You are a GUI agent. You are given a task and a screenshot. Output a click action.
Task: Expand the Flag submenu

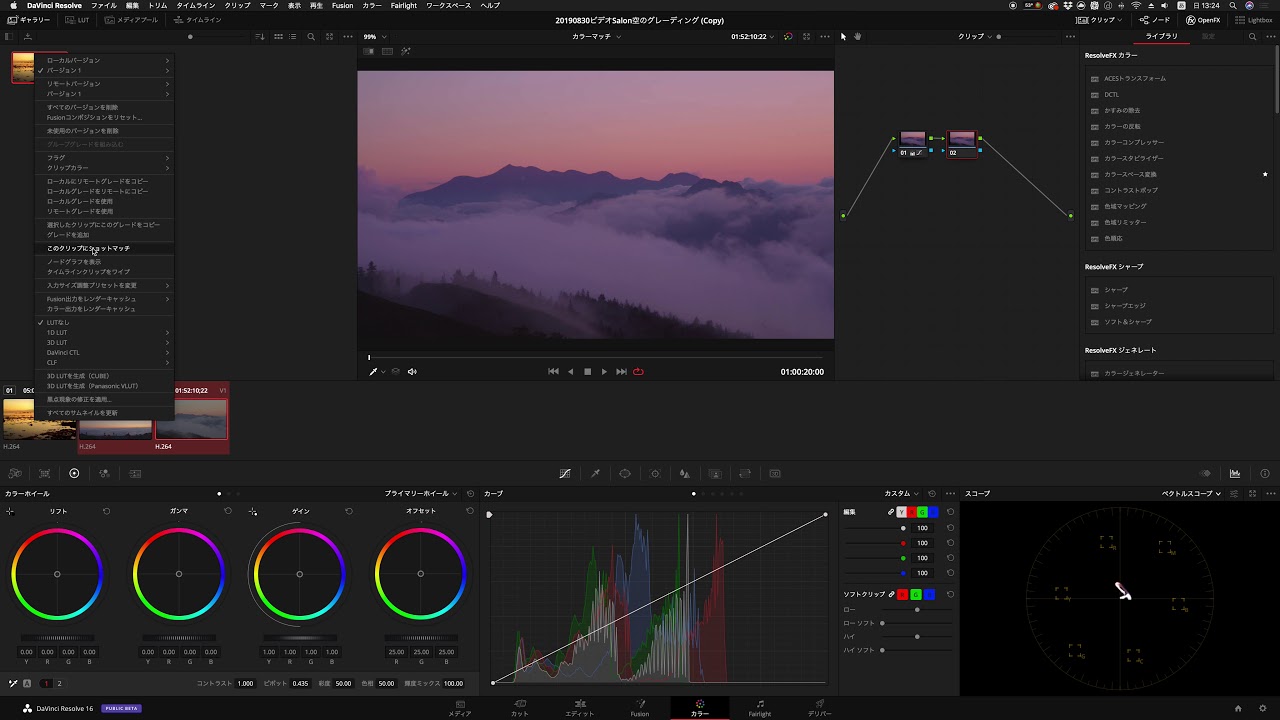(x=105, y=157)
